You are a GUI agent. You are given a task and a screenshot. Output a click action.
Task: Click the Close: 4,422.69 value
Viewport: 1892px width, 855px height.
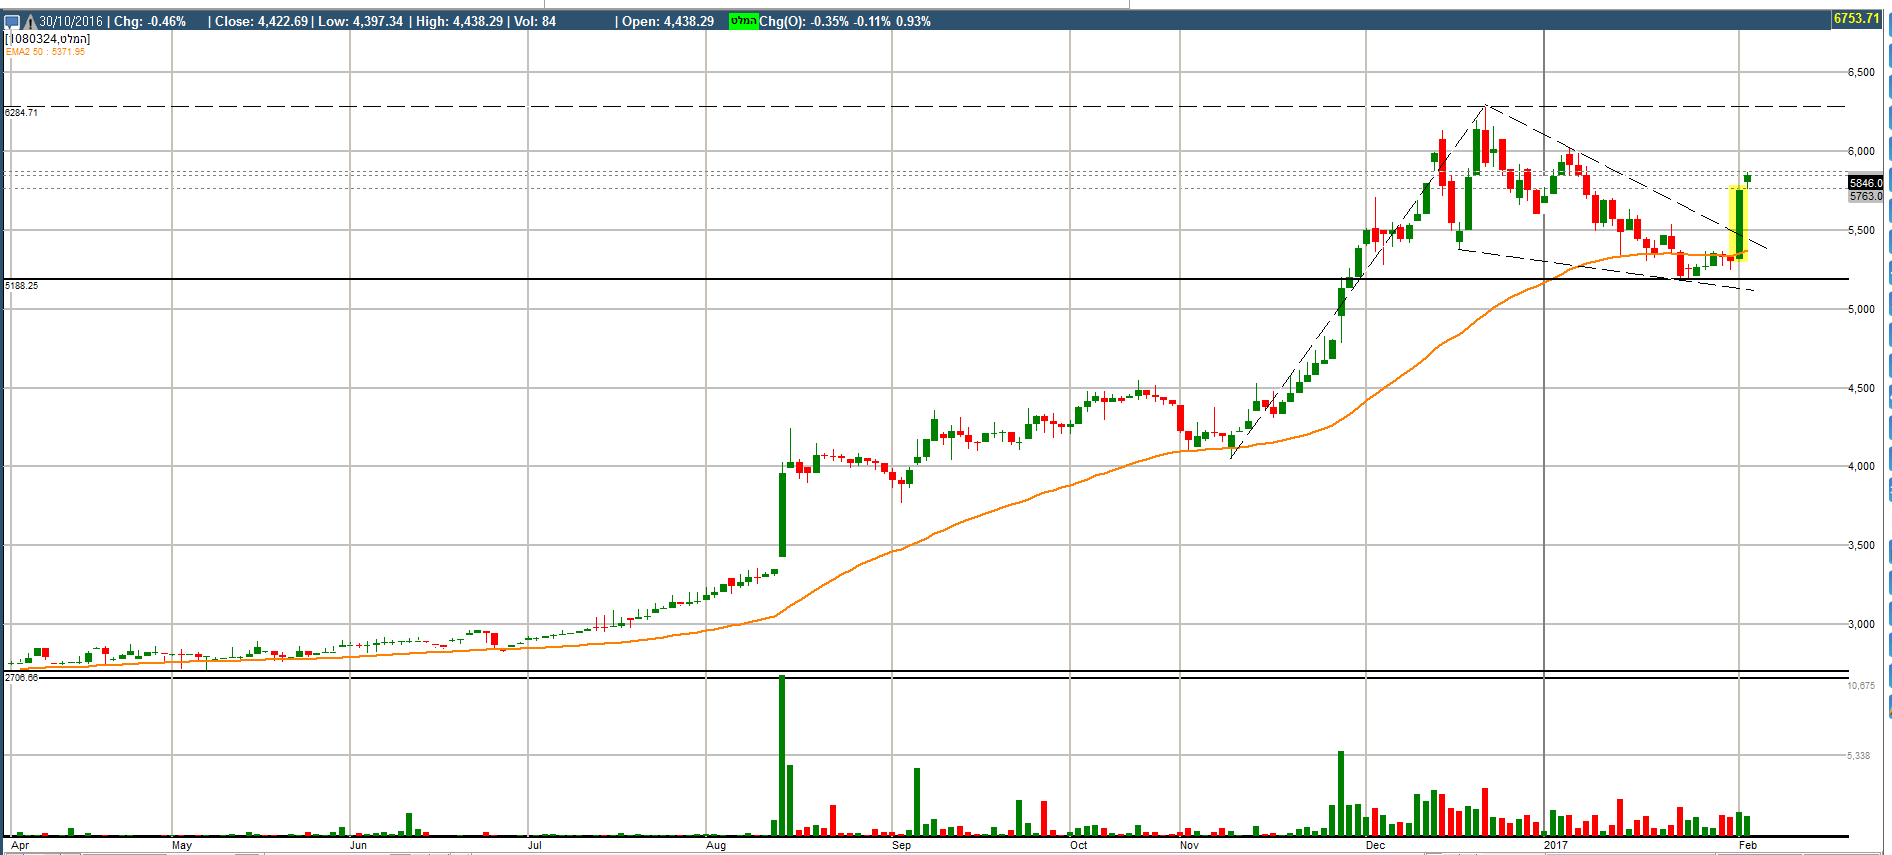(261, 21)
